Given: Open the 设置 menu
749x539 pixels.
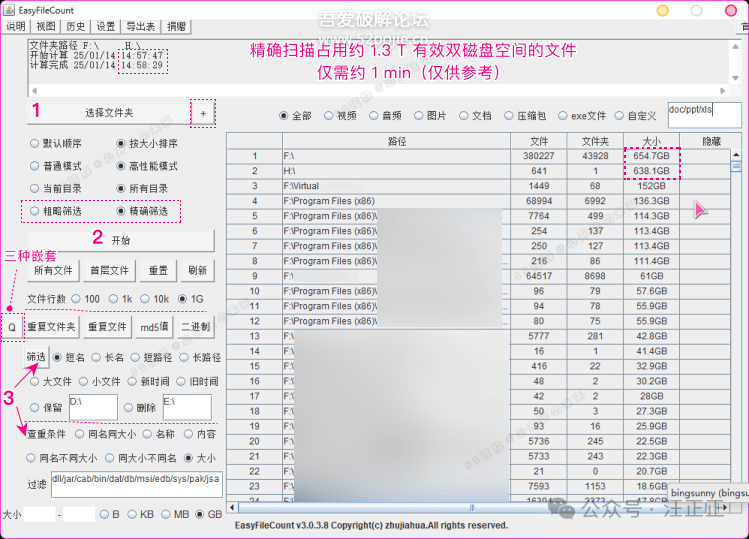Looking at the screenshot, I should [106, 26].
